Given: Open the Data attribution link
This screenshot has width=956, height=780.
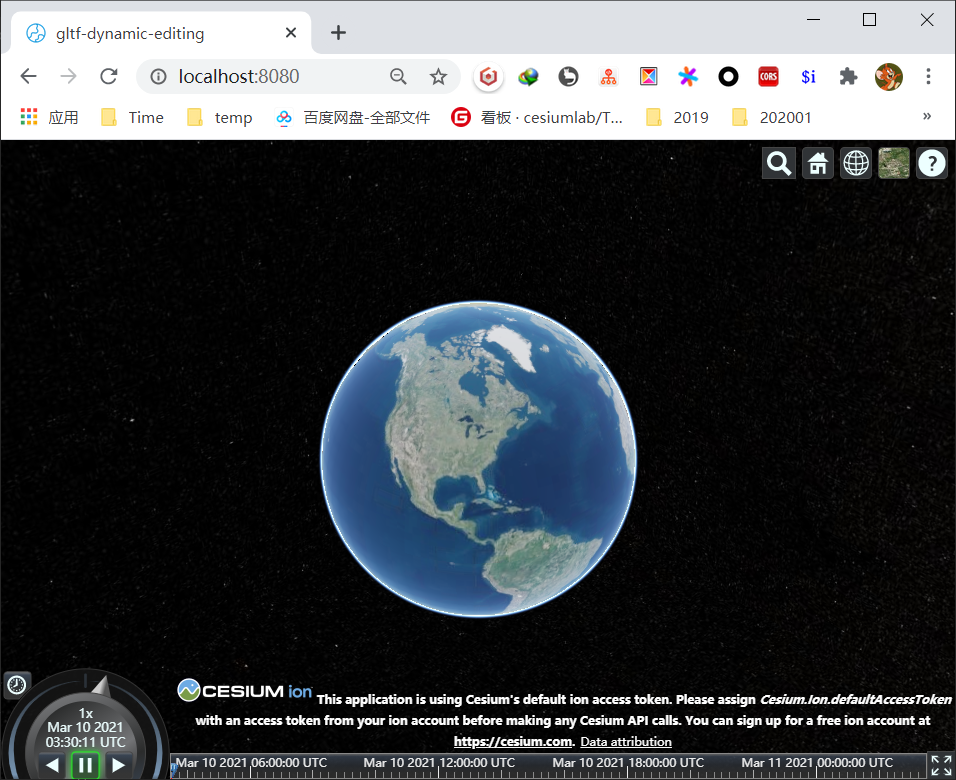Looking at the screenshot, I should pos(626,742).
